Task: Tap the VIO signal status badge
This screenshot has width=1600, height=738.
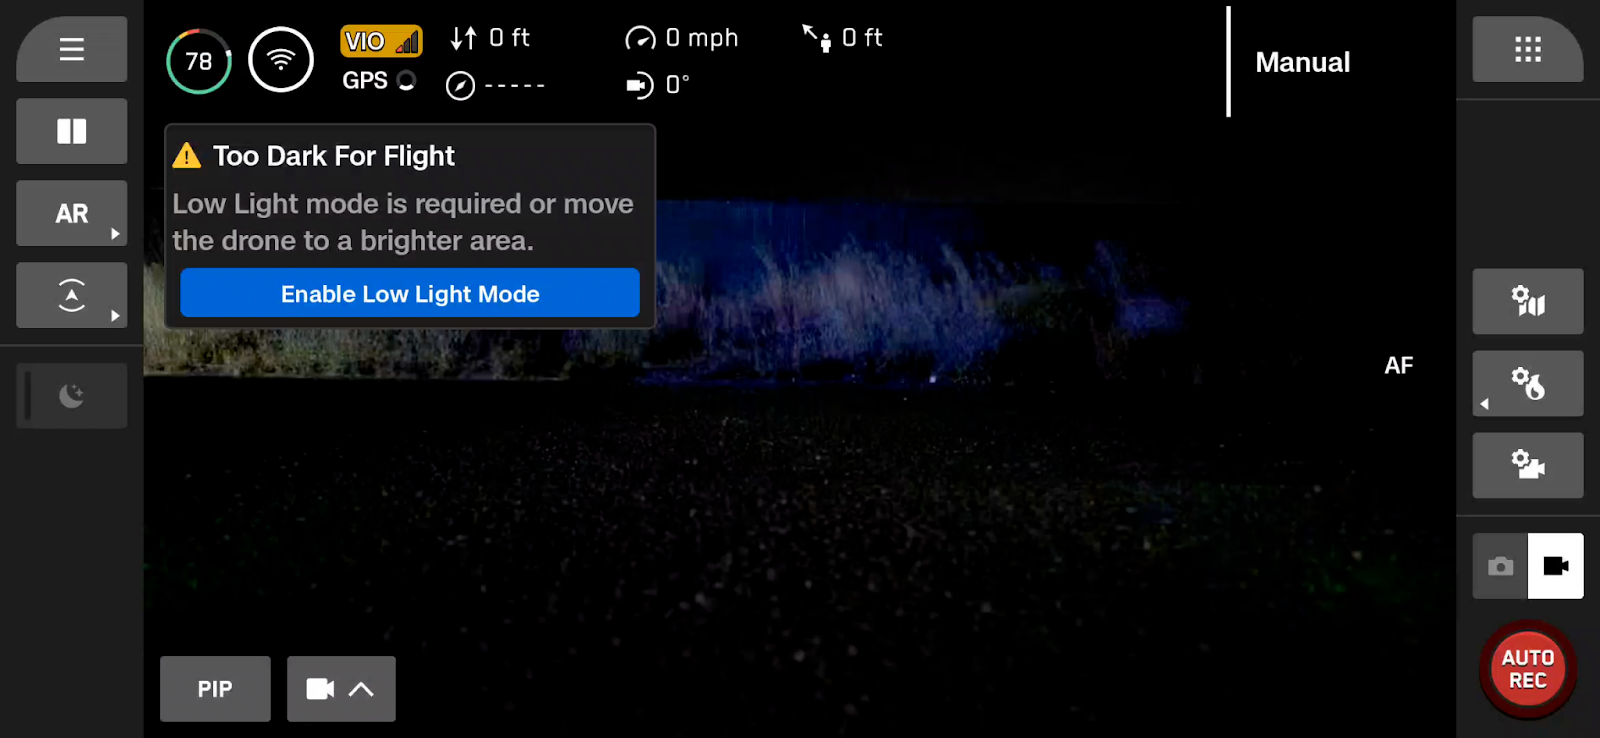Action: pos(381,41)
